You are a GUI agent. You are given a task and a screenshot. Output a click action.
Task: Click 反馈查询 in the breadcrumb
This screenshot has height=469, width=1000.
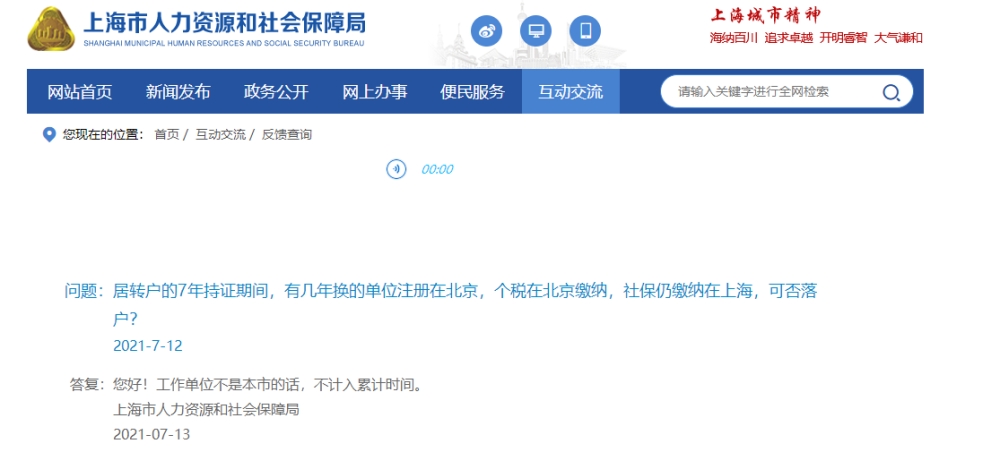pos(287,135)
